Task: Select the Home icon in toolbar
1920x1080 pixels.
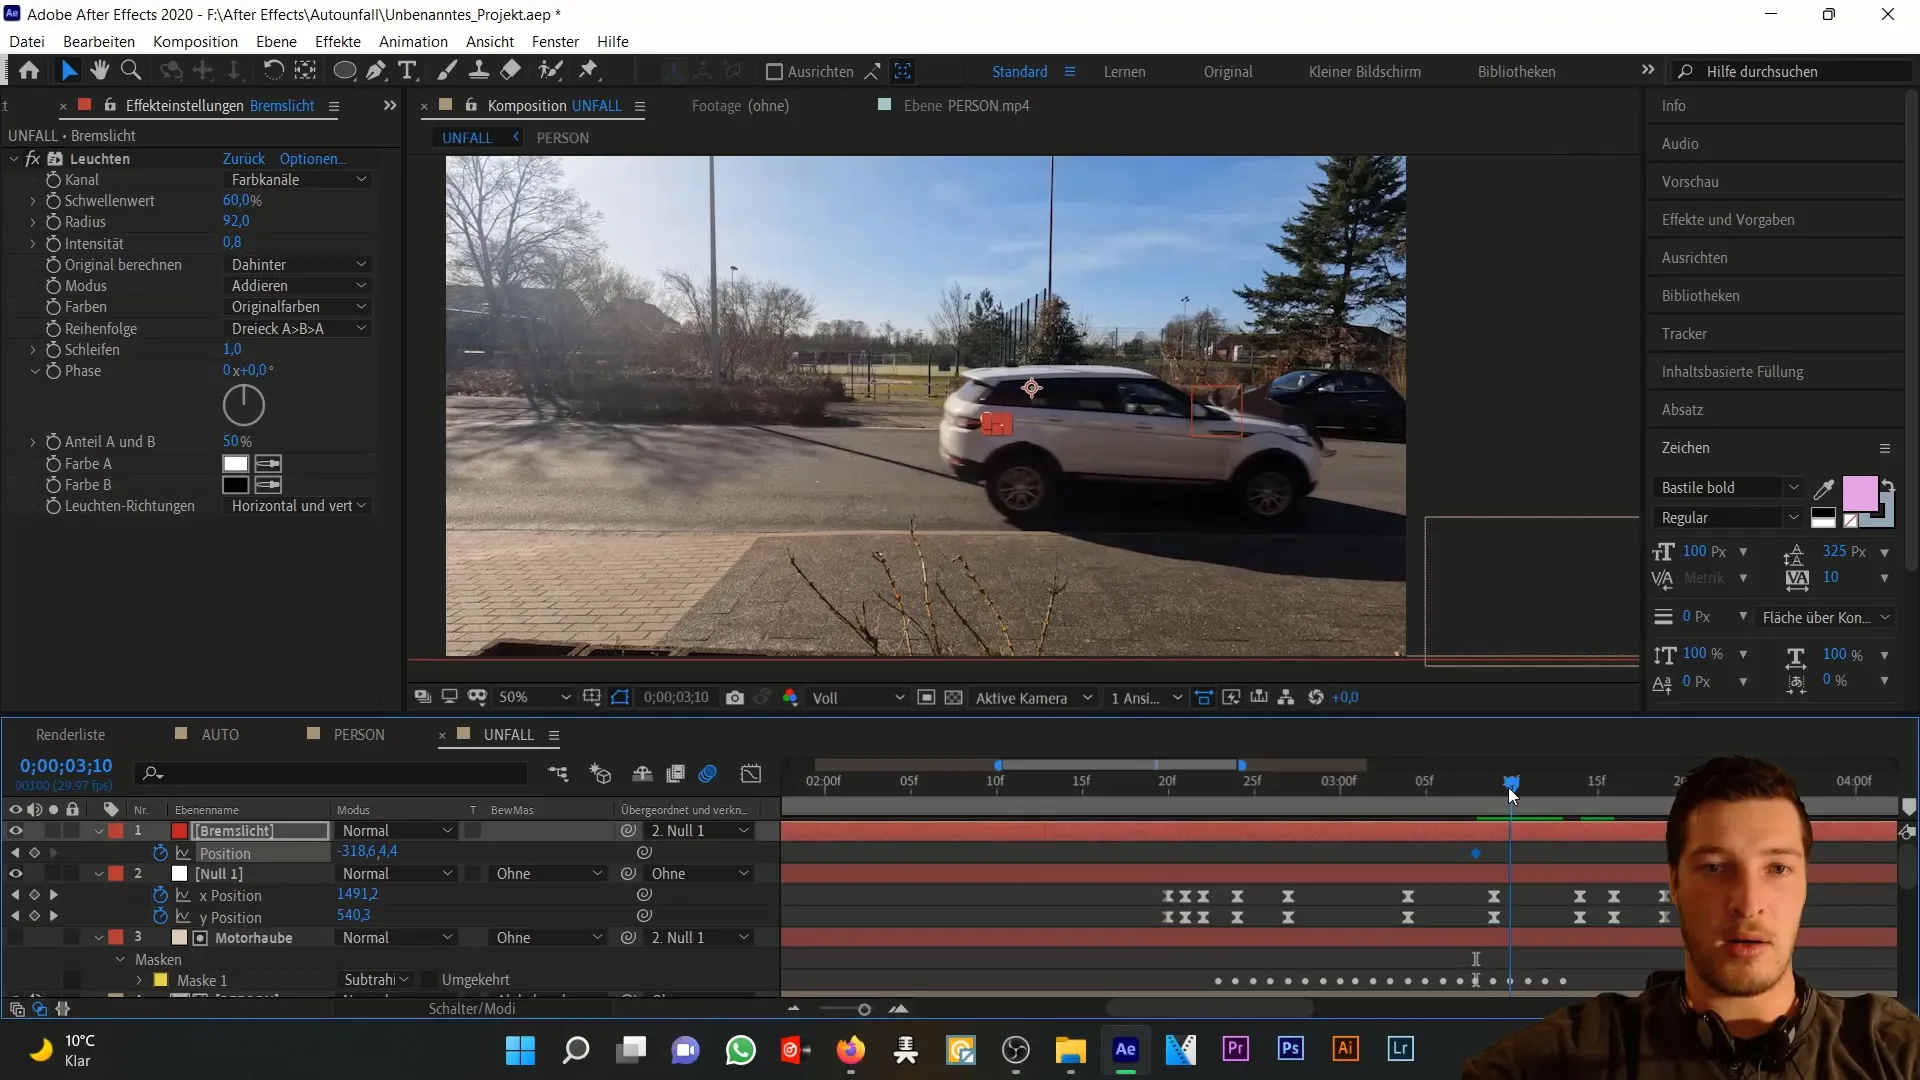Action: point(29,71)
